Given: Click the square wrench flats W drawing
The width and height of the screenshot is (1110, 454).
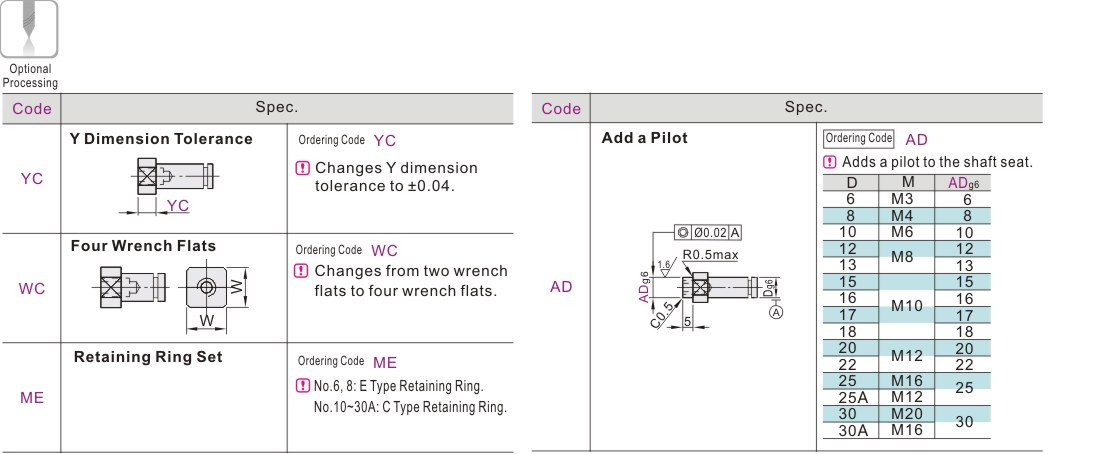Looking at the screenshot, I should pyautogui.click(x=213, y=297).
